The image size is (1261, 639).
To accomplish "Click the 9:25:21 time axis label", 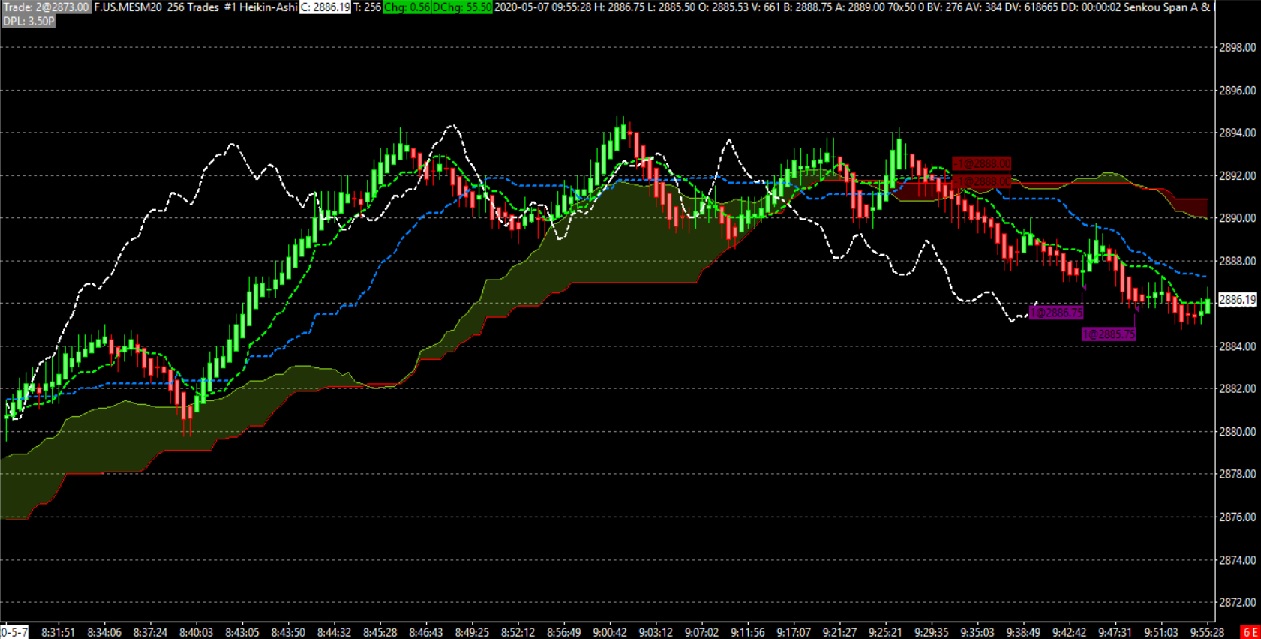I will tap(885, 632).
